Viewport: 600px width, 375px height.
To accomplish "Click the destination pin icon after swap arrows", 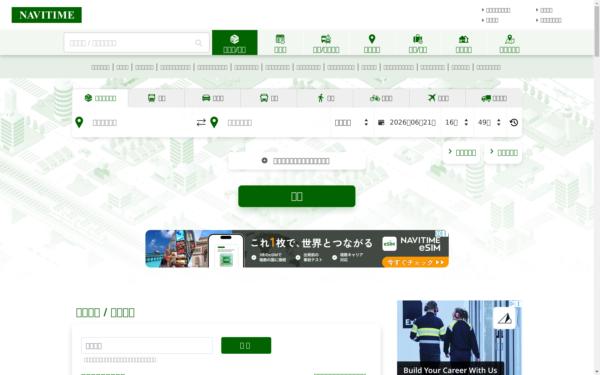I will tap(214, 122).
